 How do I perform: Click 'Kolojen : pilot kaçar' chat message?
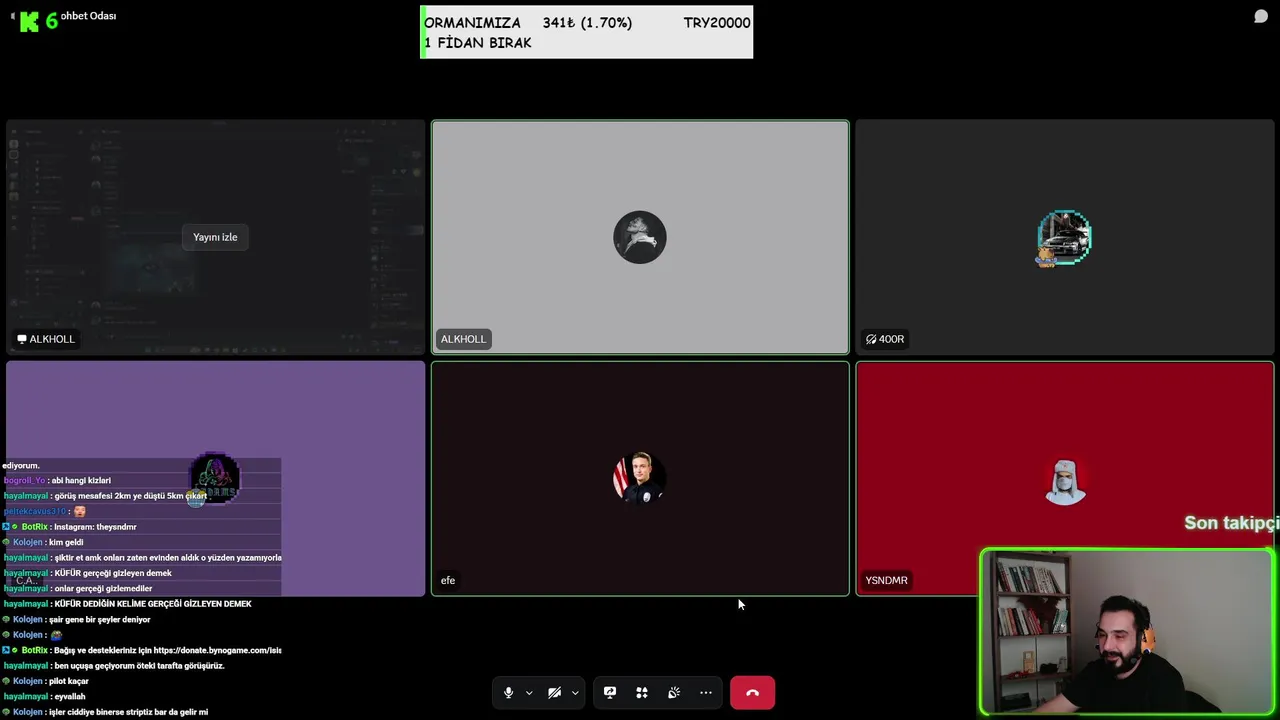pyautogui.click(x=46, y=681)
